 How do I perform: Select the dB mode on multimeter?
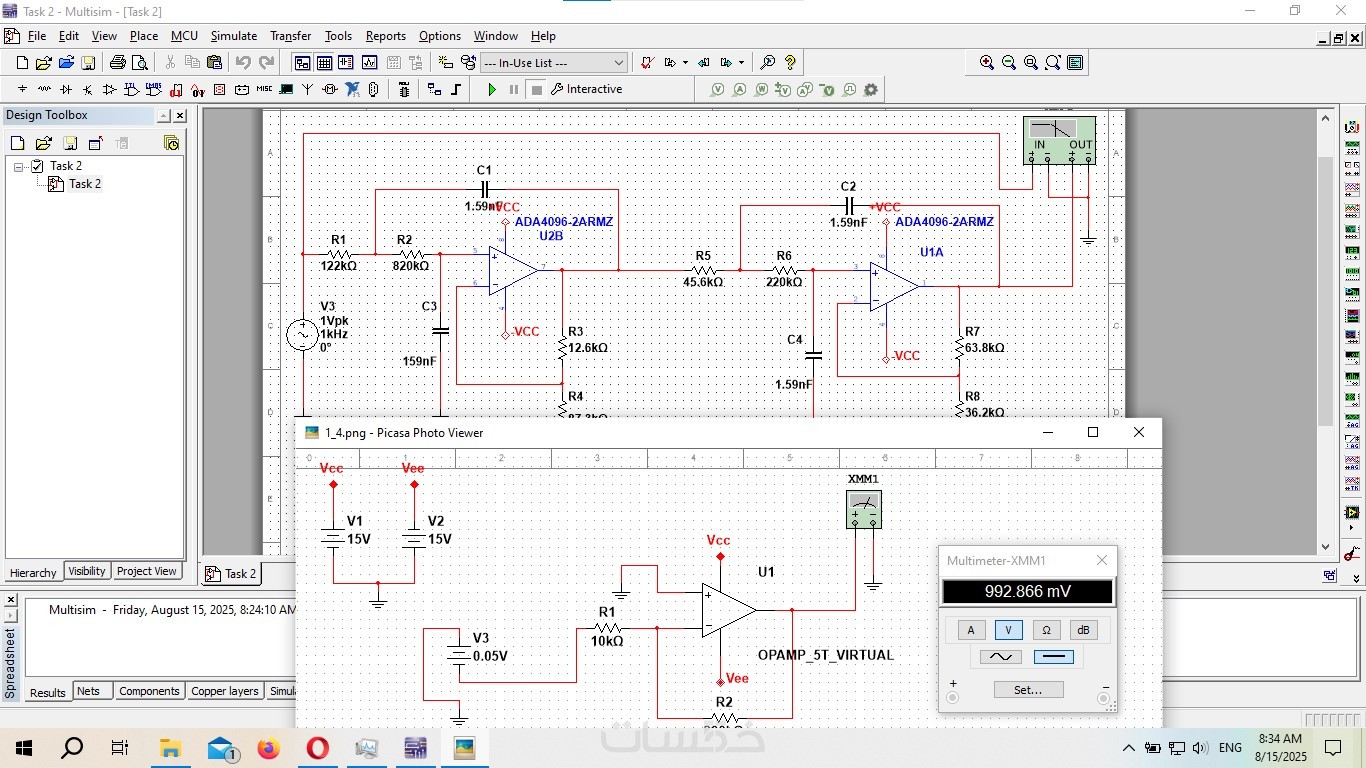click(x=1083, y=630)
